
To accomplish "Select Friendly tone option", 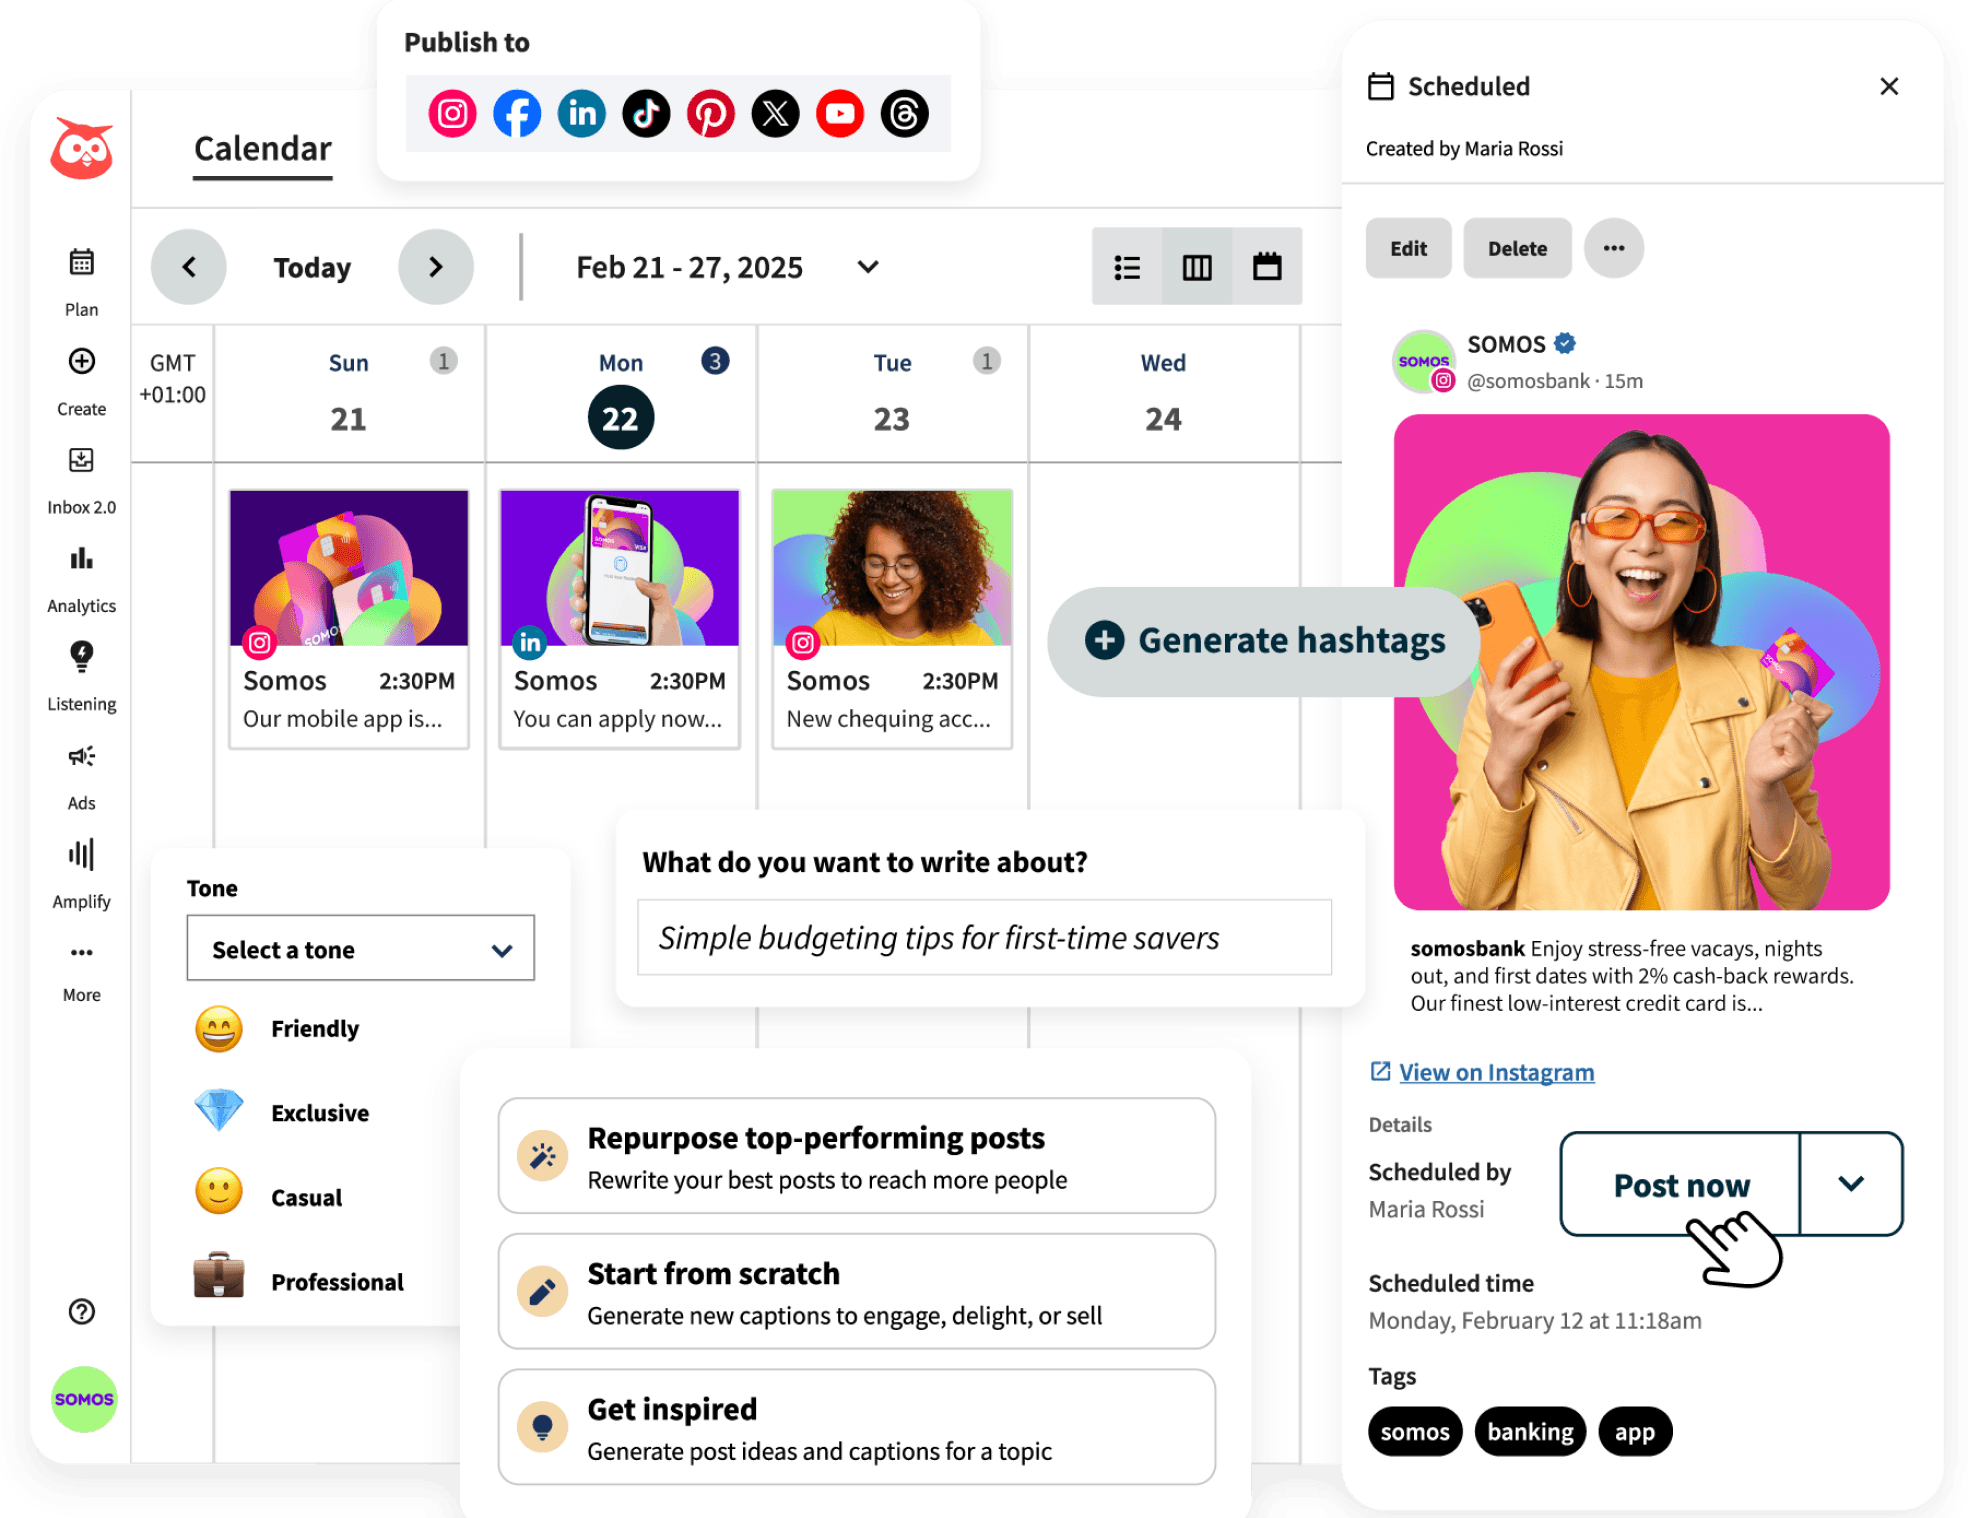I will pyautogui.click(x=313, y=1027).
